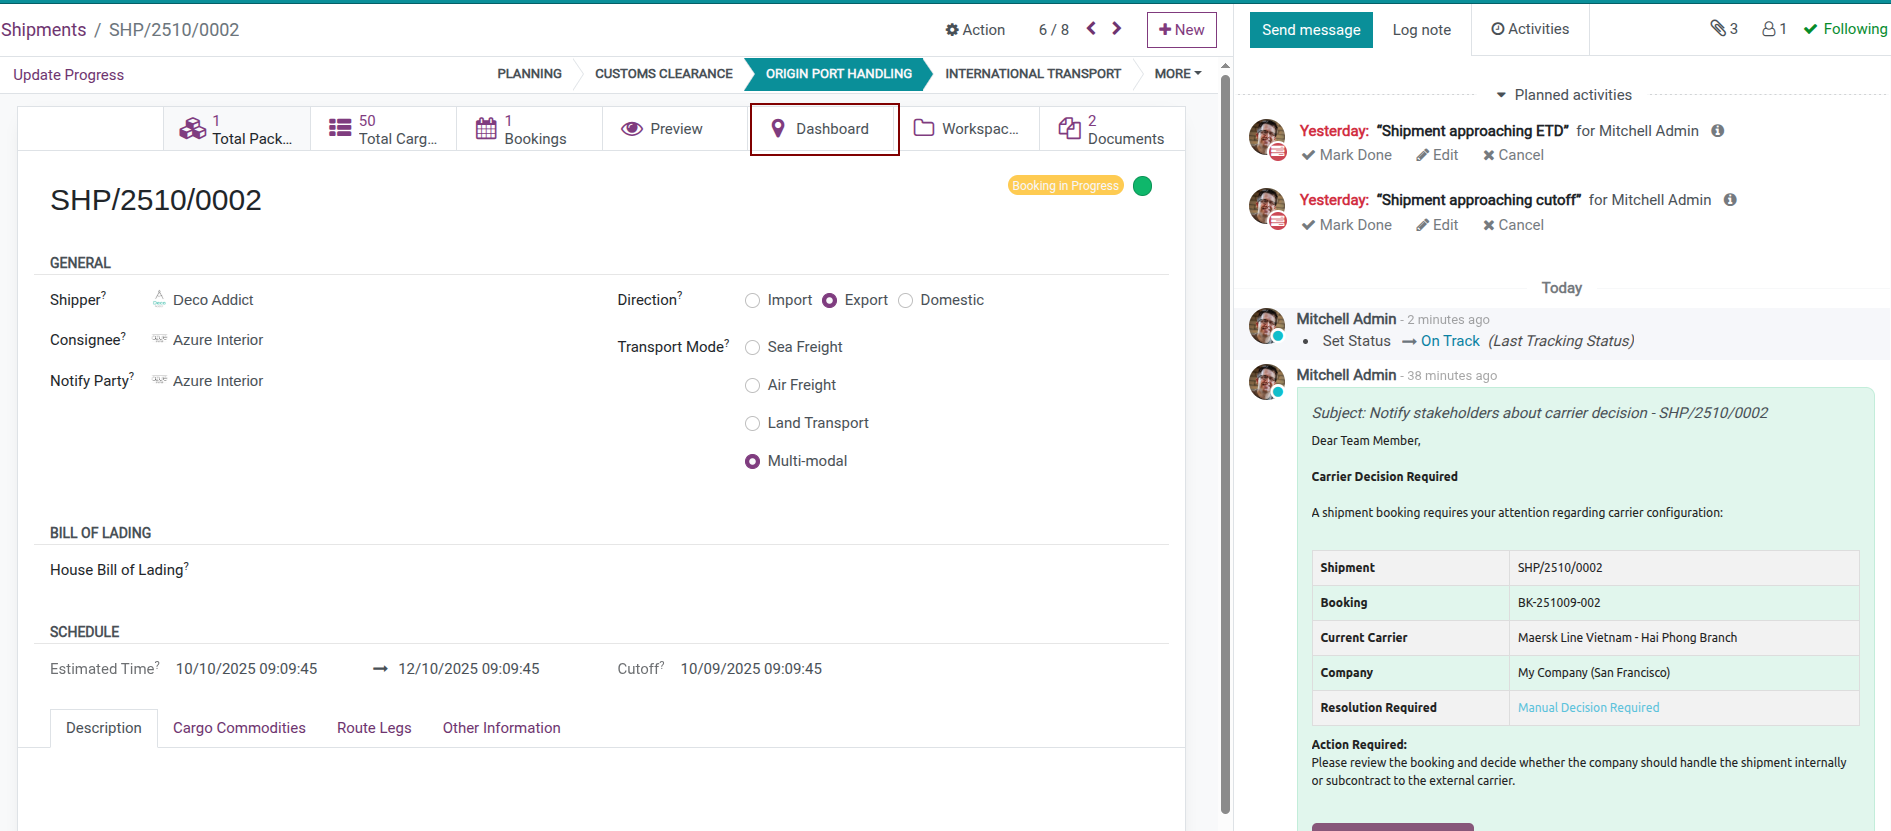Click the Manual Decision Required link
This screenshot has height=831, width=1891.
[1588, 708]
